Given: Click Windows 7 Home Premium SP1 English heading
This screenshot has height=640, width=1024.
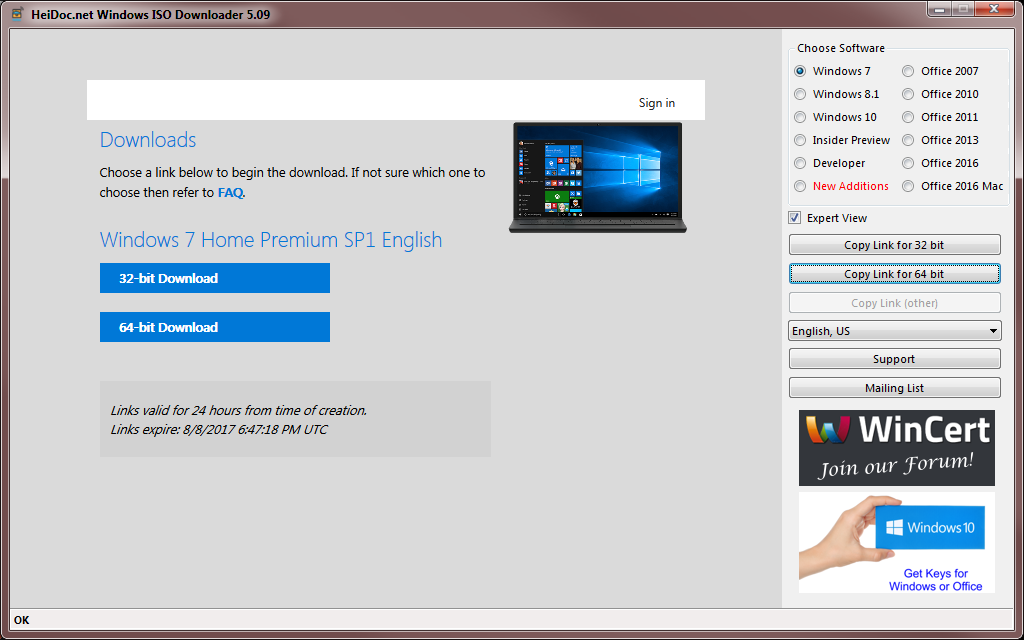Looking at the screenshot, I should click(x=271, y=240).
